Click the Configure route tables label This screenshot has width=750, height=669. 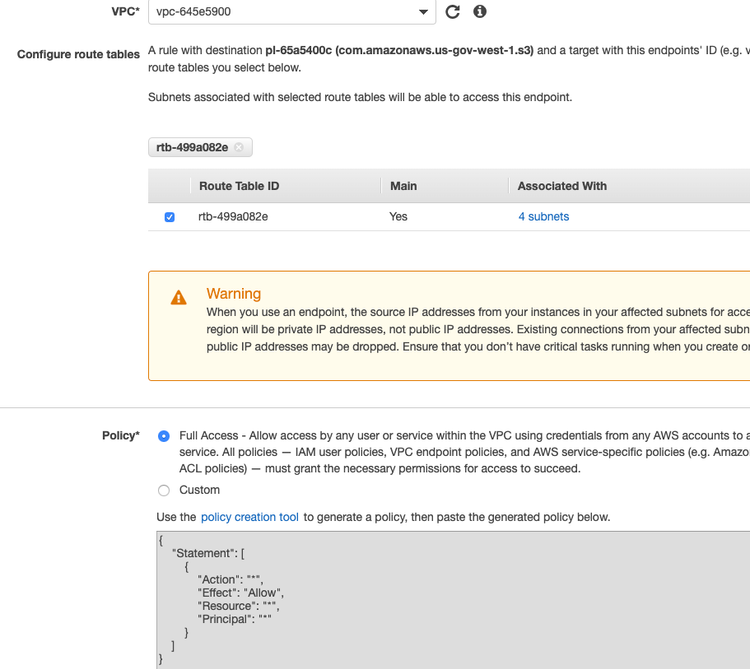point(78,54)
